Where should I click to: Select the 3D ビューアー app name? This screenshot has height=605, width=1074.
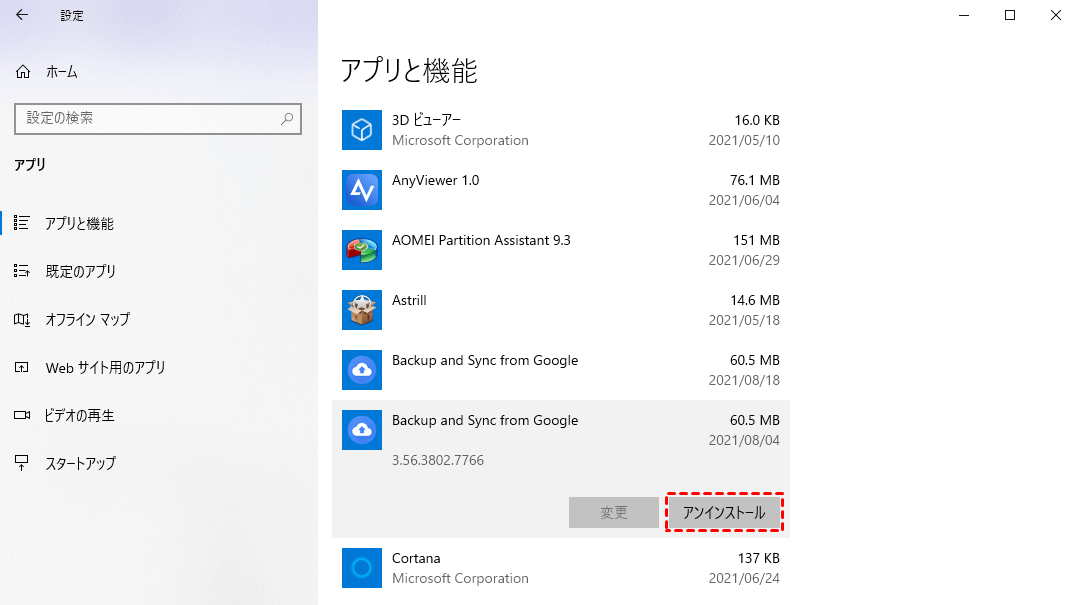426,120
